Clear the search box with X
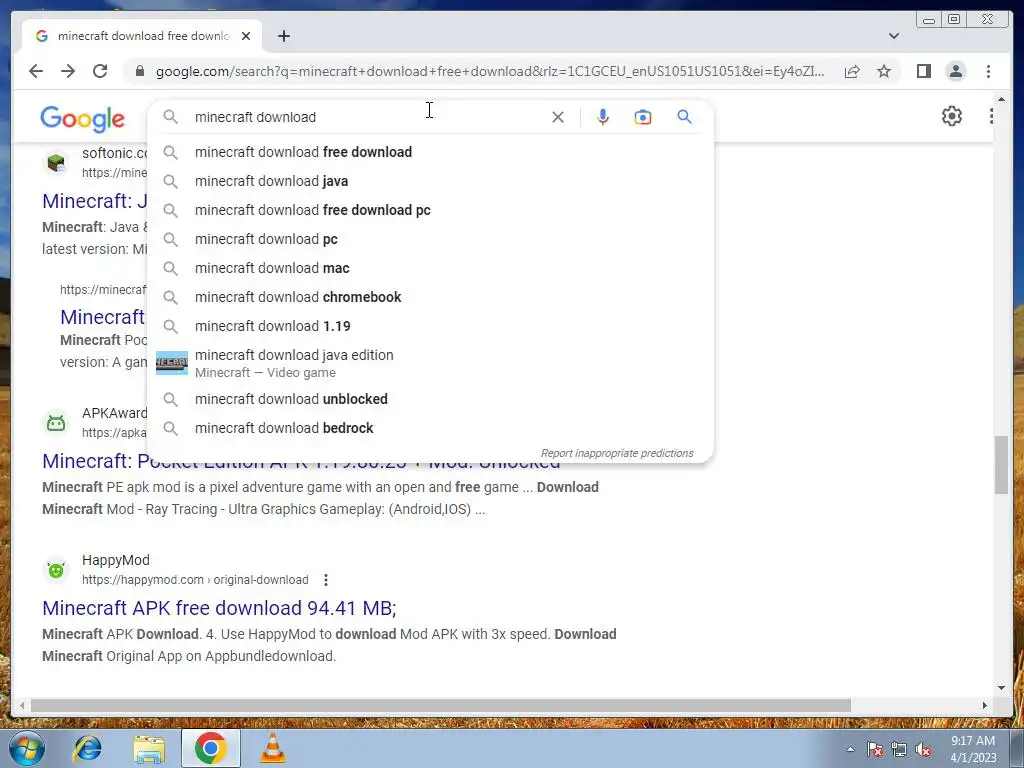This screenshot has width=1024, height=768. coord(558,117)
